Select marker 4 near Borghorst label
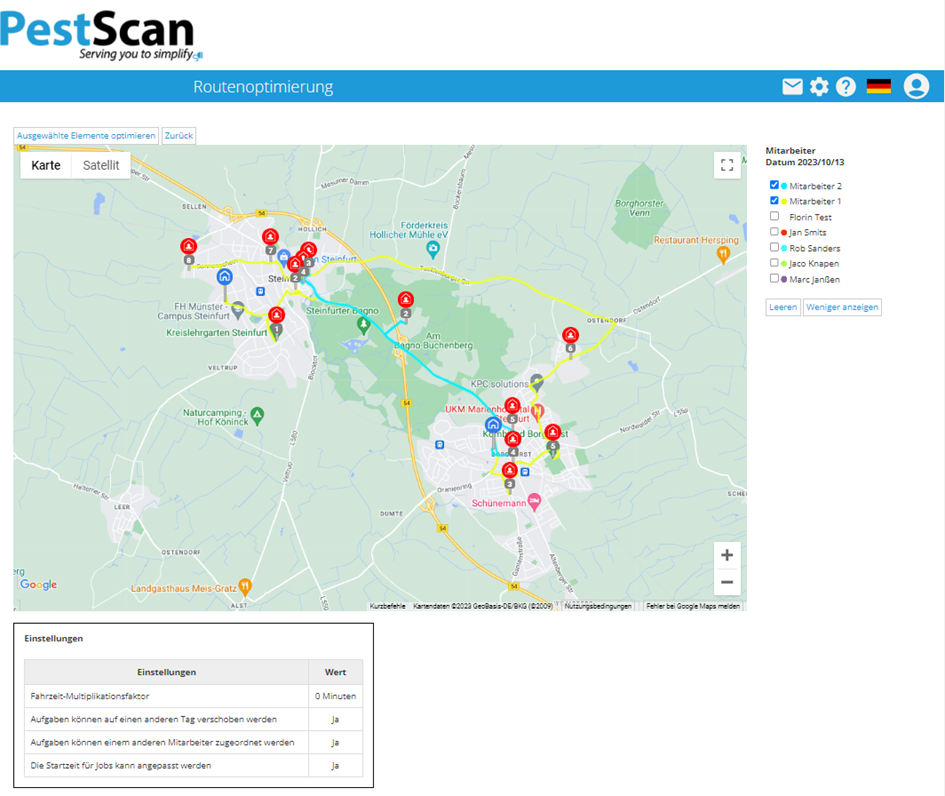 (x=513, y=438)
